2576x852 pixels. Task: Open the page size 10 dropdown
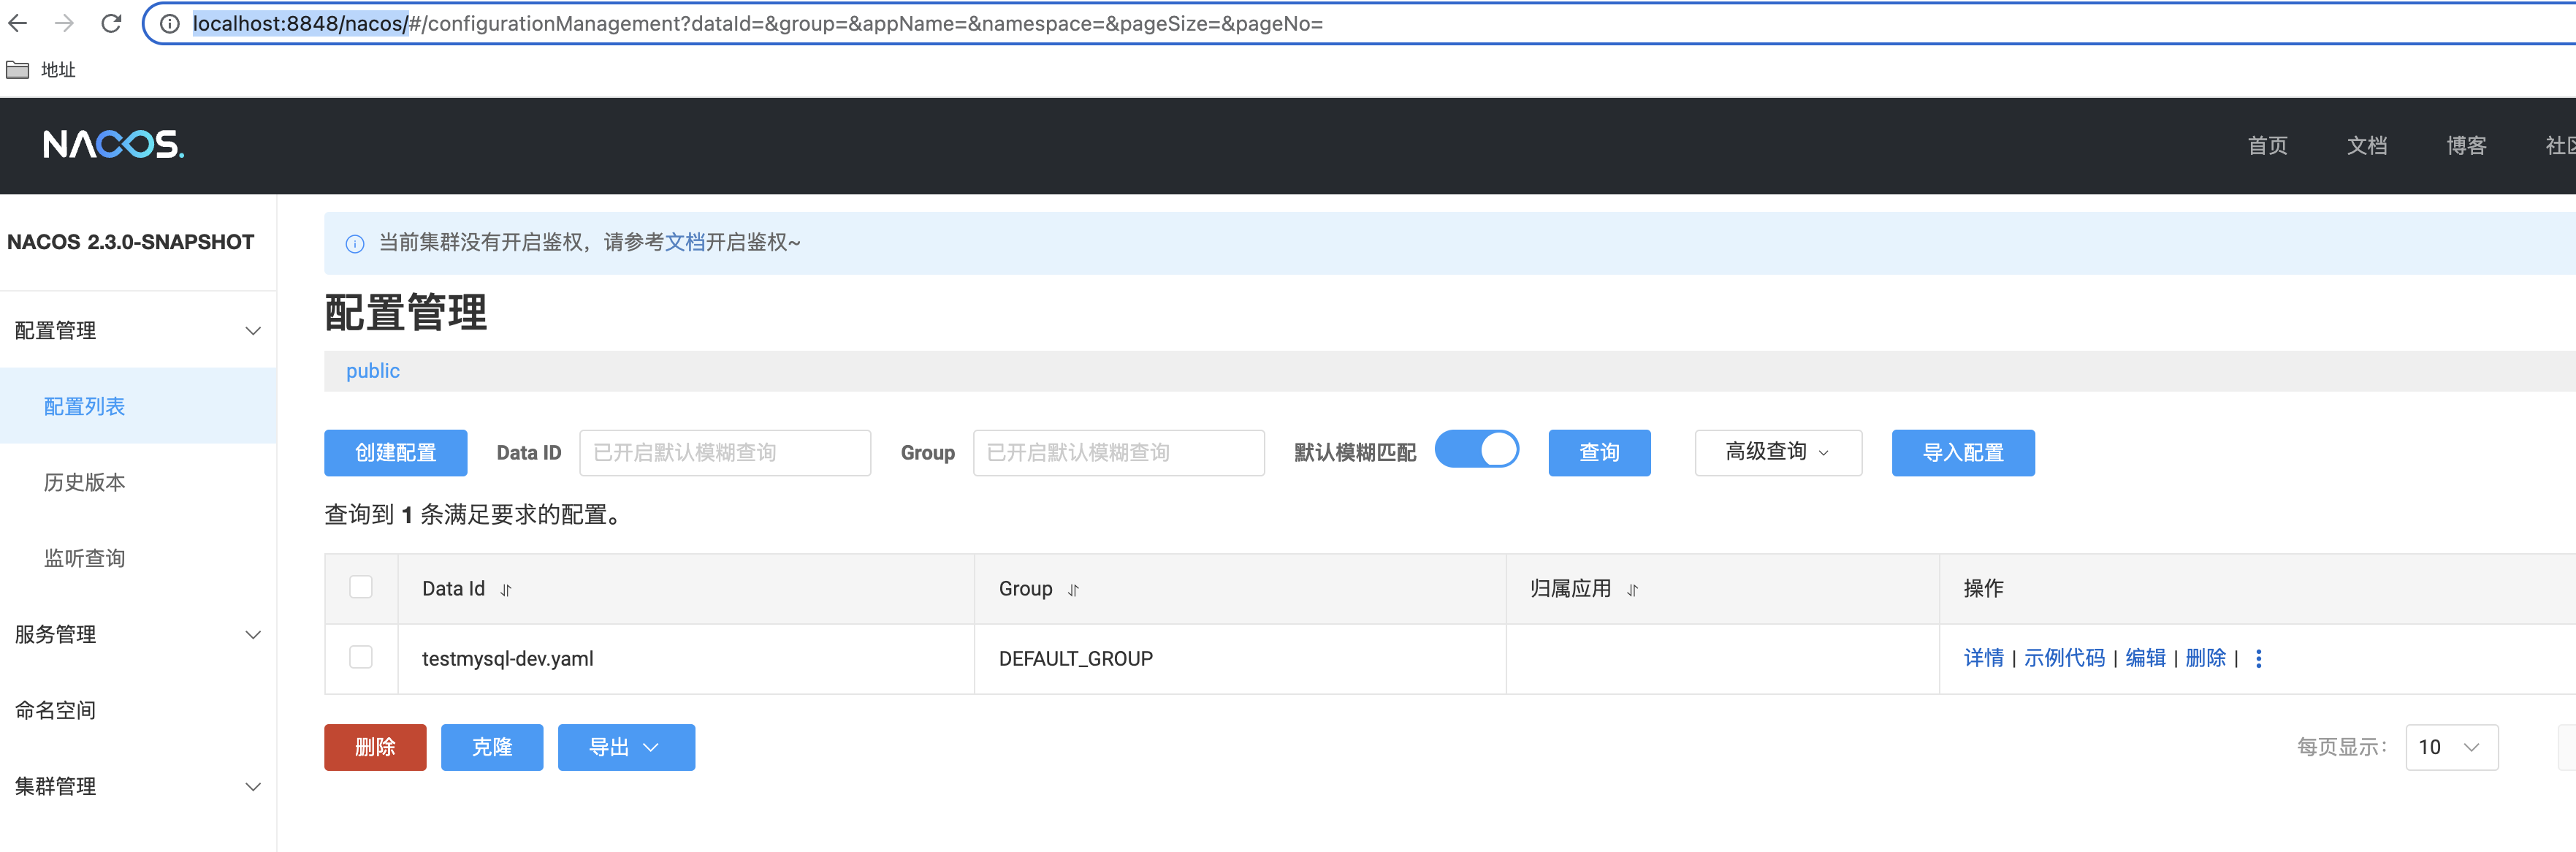click(x=2451, y=747)
